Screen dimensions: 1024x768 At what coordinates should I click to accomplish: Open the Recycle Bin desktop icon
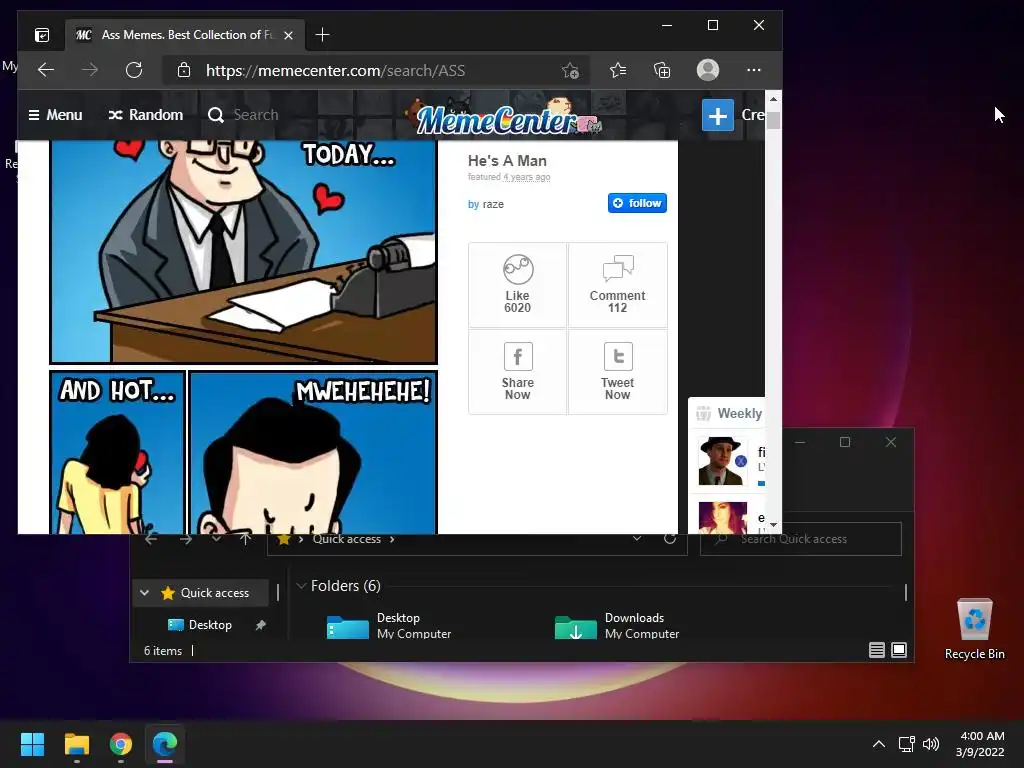(x=974, y=629)
